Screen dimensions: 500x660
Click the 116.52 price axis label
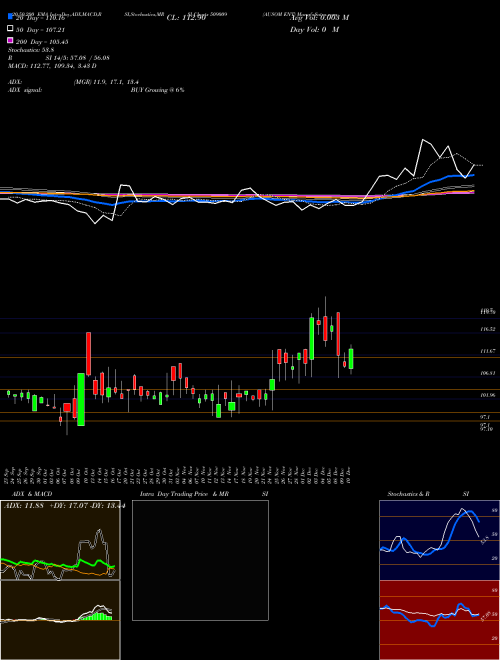(x=487, y=329)
